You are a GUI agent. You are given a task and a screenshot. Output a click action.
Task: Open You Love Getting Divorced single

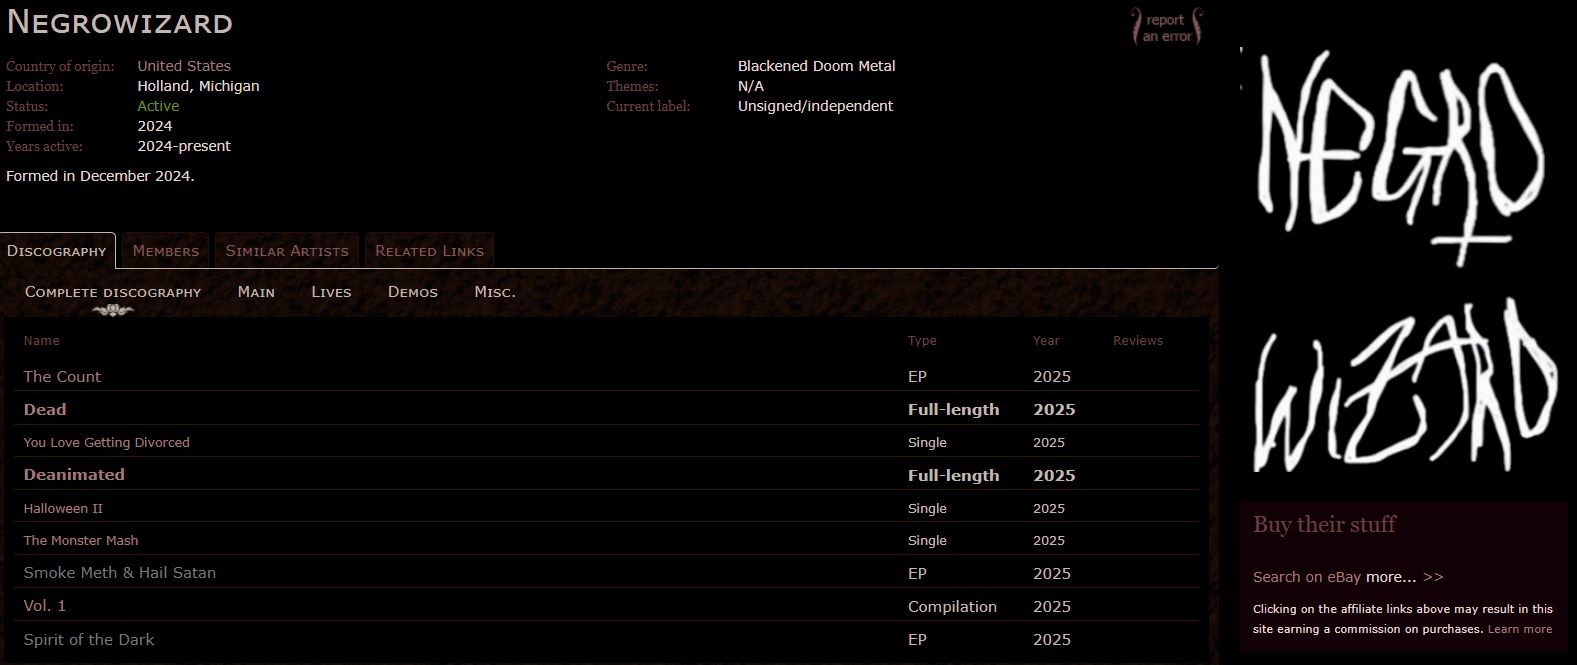pyautogui.click(x=107, y=442)
